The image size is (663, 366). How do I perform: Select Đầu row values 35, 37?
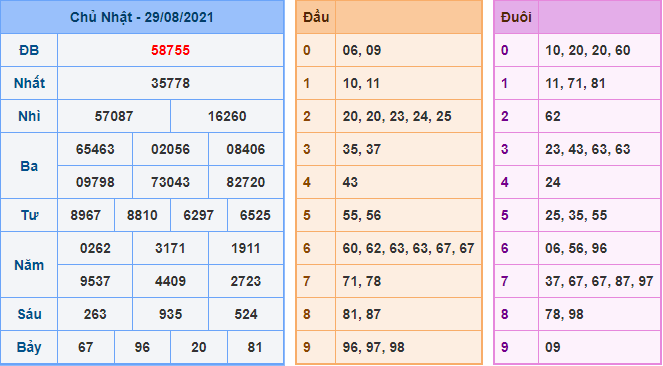coord(362,149)
